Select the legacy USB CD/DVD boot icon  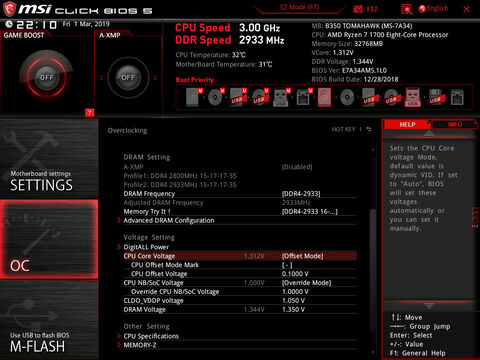391,97
